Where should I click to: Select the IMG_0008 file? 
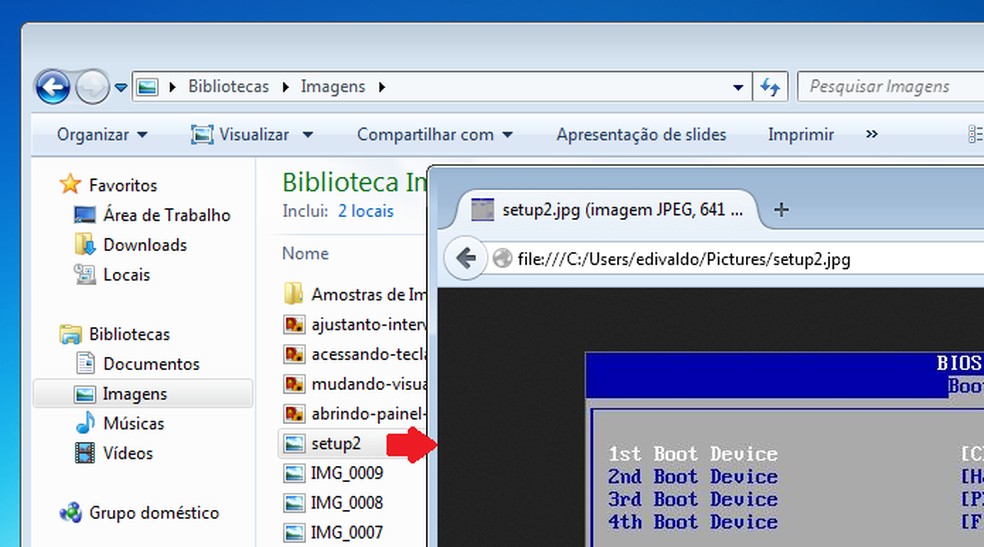click(x=346, y=503)
